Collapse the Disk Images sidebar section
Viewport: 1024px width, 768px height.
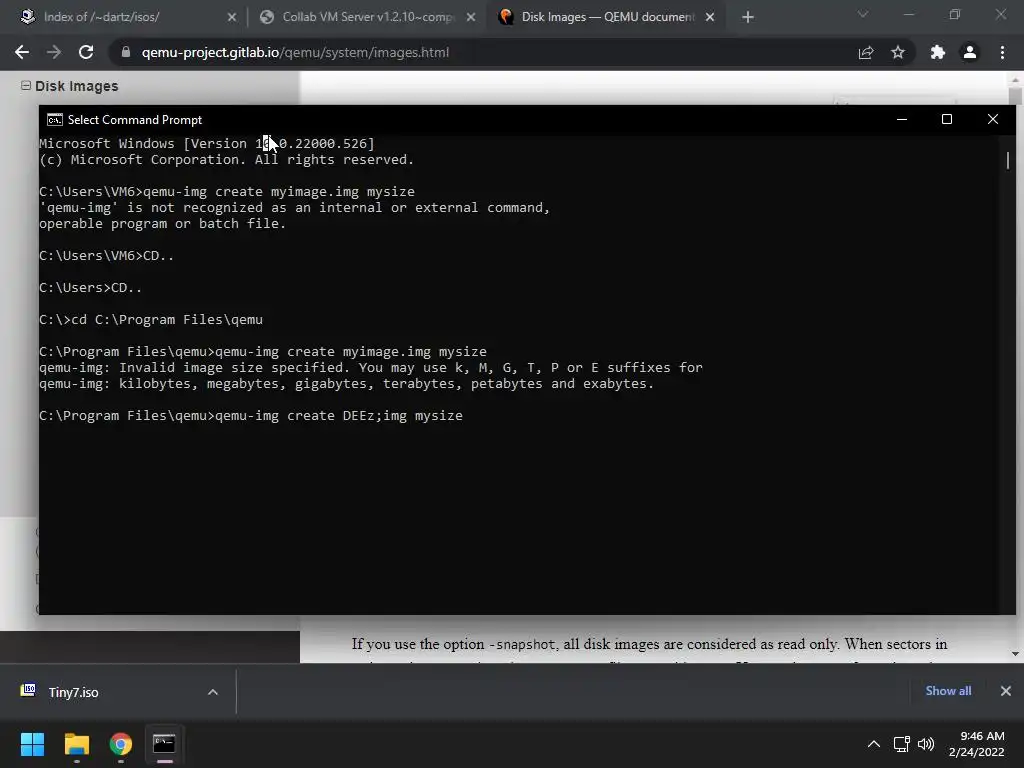pyautogui.click(x=25, y=86)
